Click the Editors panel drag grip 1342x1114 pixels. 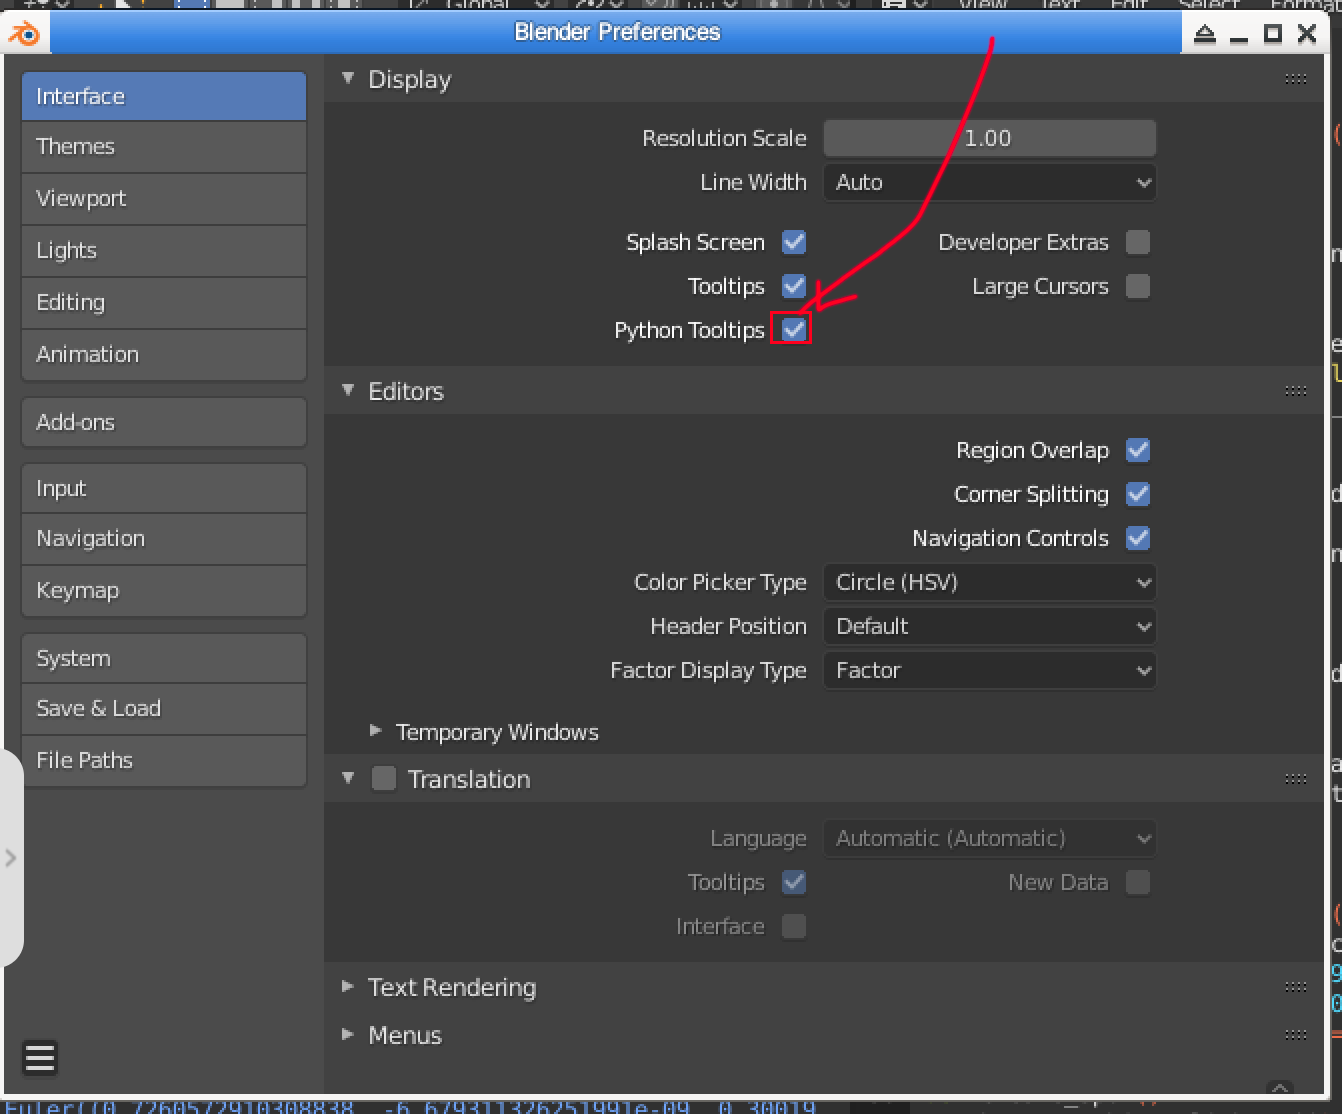point(1296,391)
